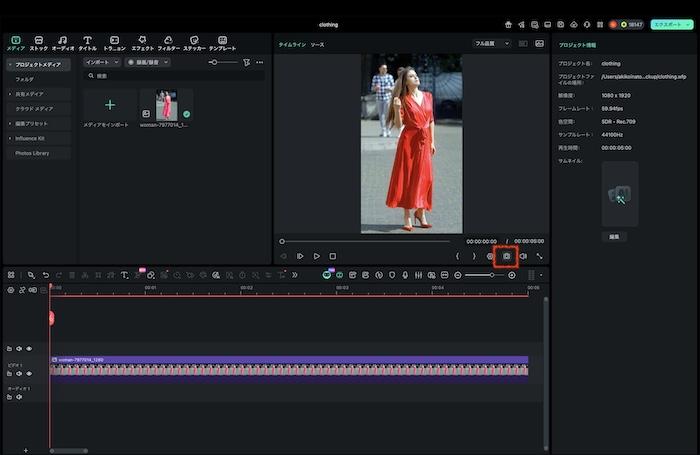Click the fullscreen expand icon in preview

[539, 256]
